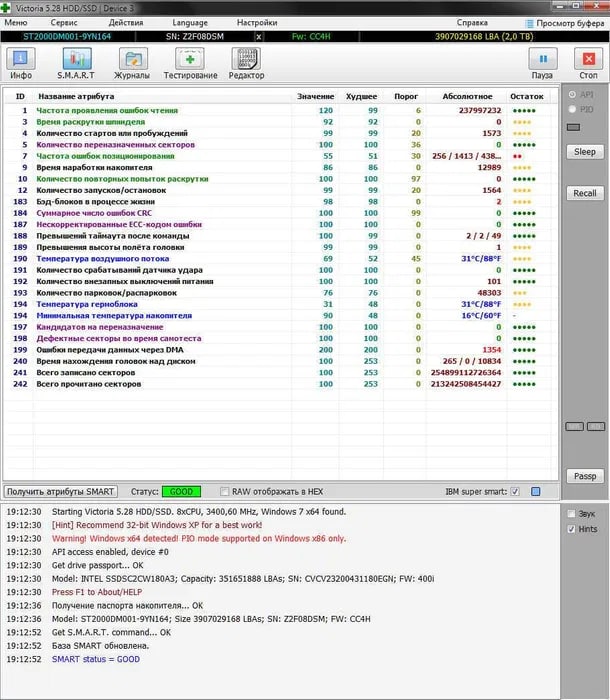The height and width of the screenshot is (700, 610).
Task: Select row Количество парковок/распарковок
Action: pyautogui.click(x=280, y=293)
